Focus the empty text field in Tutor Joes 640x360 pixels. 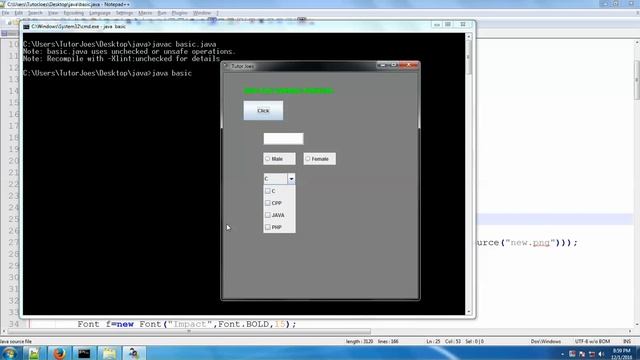pos(283,139)
